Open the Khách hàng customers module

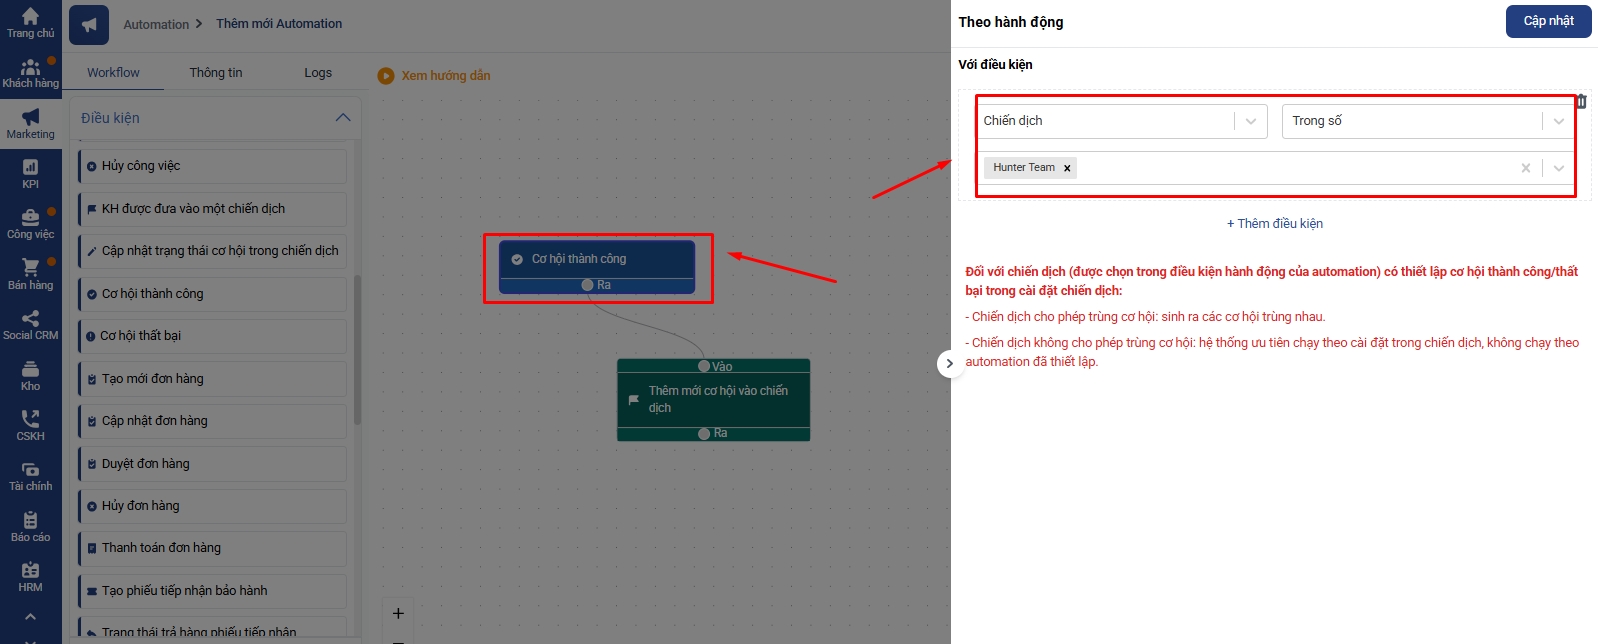point(30,73)
